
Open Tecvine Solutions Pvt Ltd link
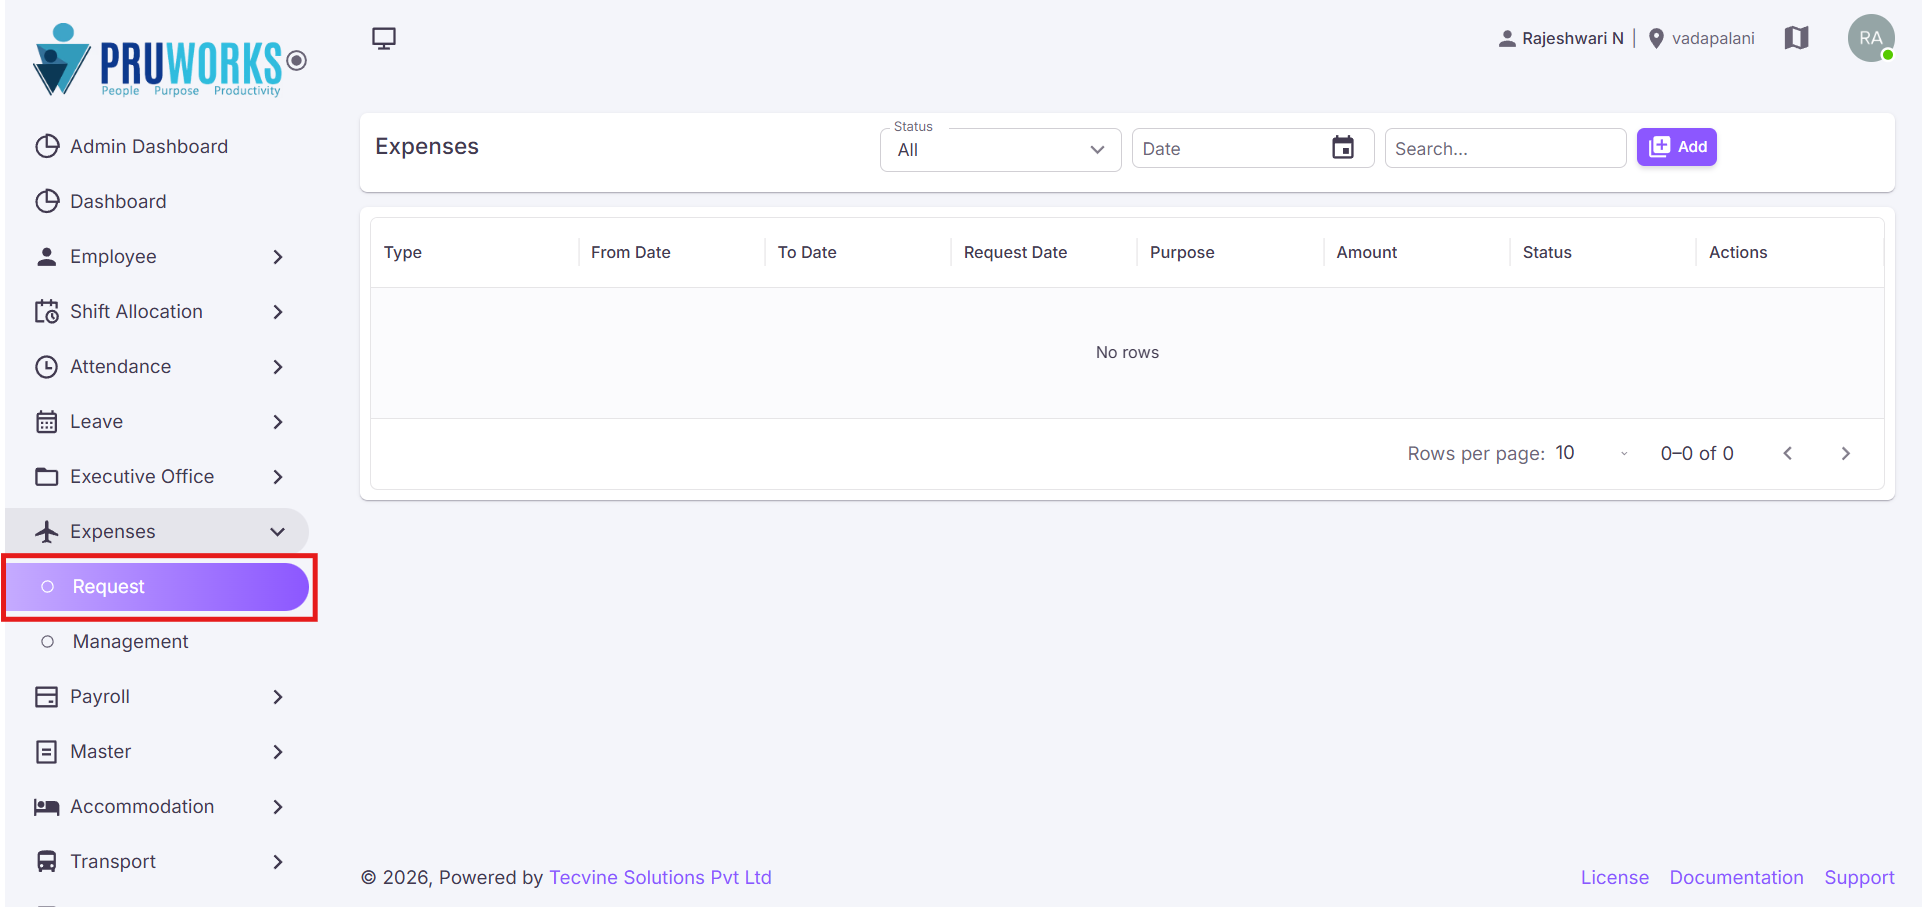click(660, 877)
